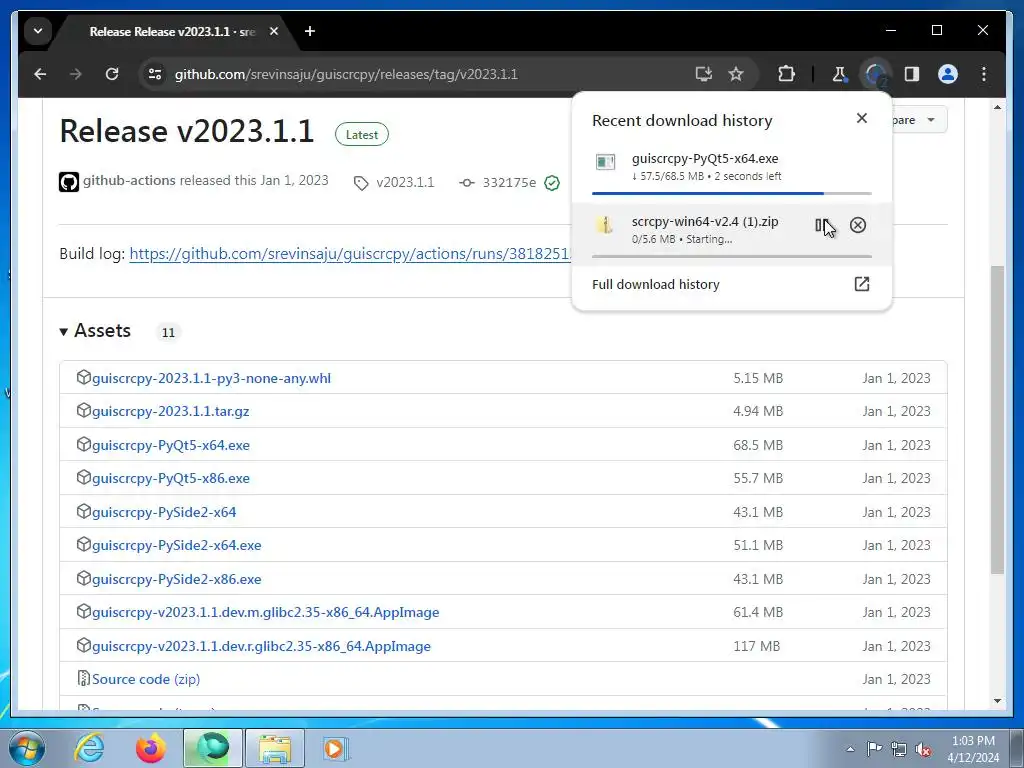The width and height of the screenshot is (1024, 768).
Task: Open the Windows Start menu
Action: 26,748
